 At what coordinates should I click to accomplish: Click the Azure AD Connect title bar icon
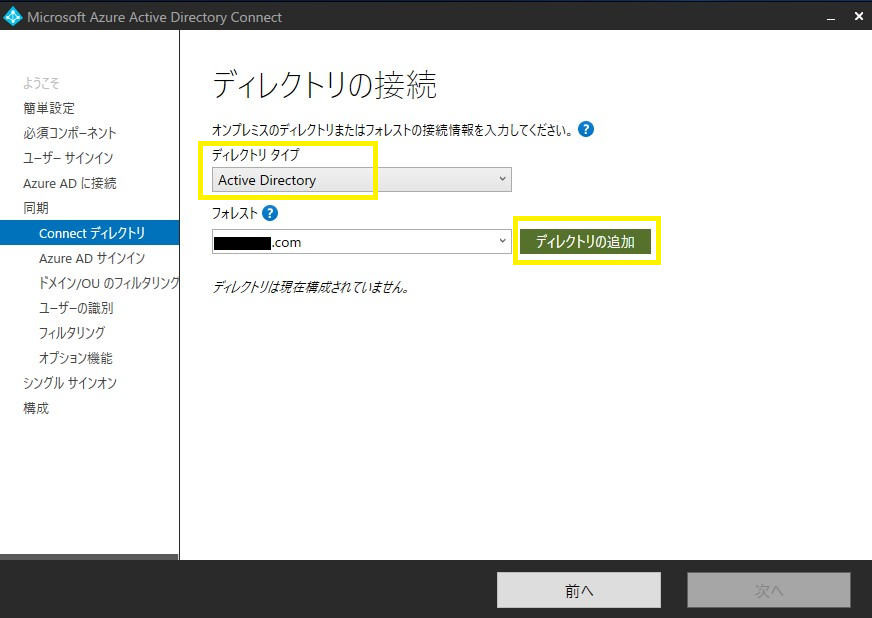[12, 17]
